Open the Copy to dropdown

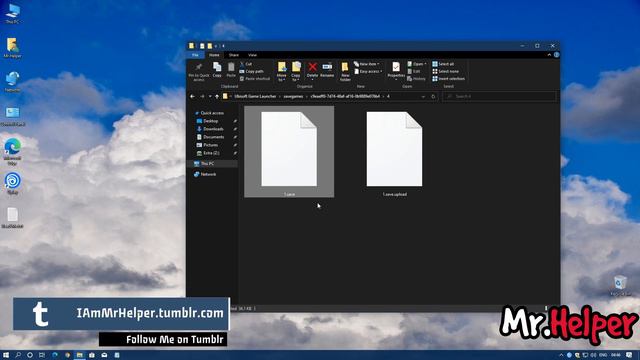(x=296, y=71)
